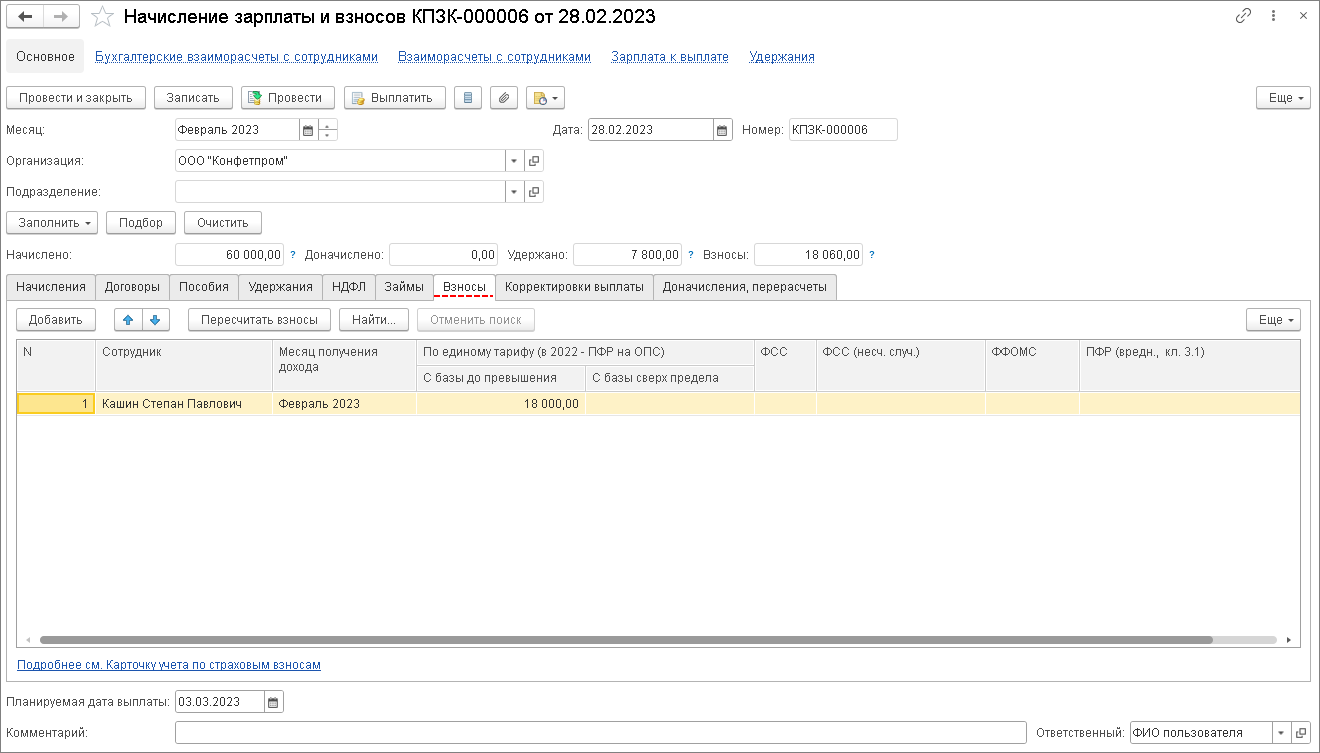The height and width of the screenshot is (753, 1320).
Task: Expand the Ответственный dropdown list
Action: click(x=1281, y=733)
